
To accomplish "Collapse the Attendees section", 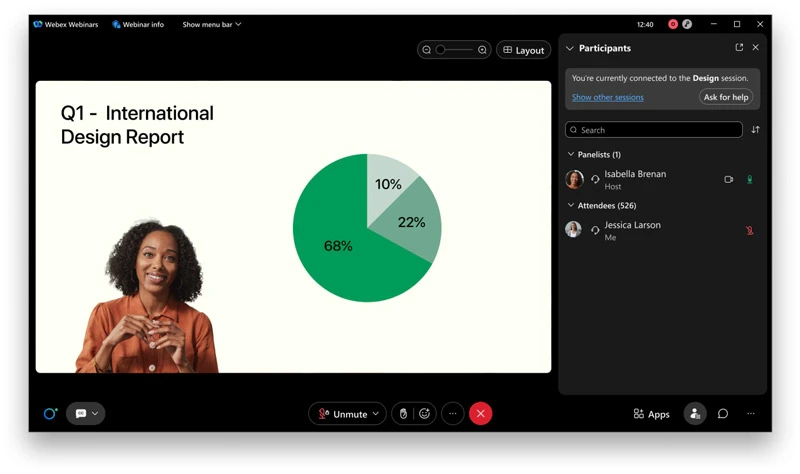I will (x=571, y=206).
